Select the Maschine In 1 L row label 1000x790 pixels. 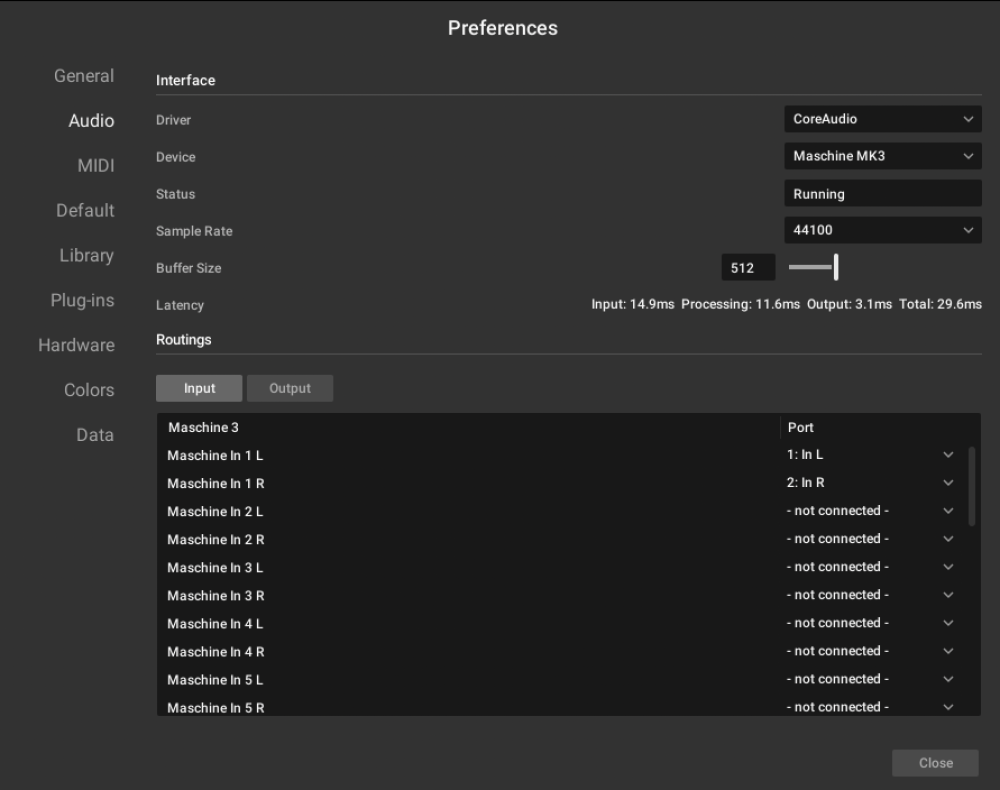[215, 455]
